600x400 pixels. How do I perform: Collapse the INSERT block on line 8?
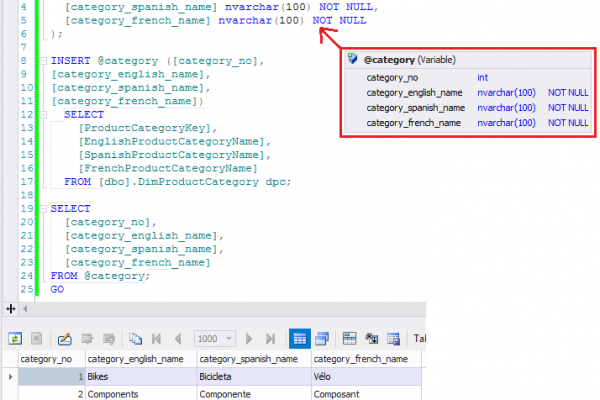click(43, 61)
